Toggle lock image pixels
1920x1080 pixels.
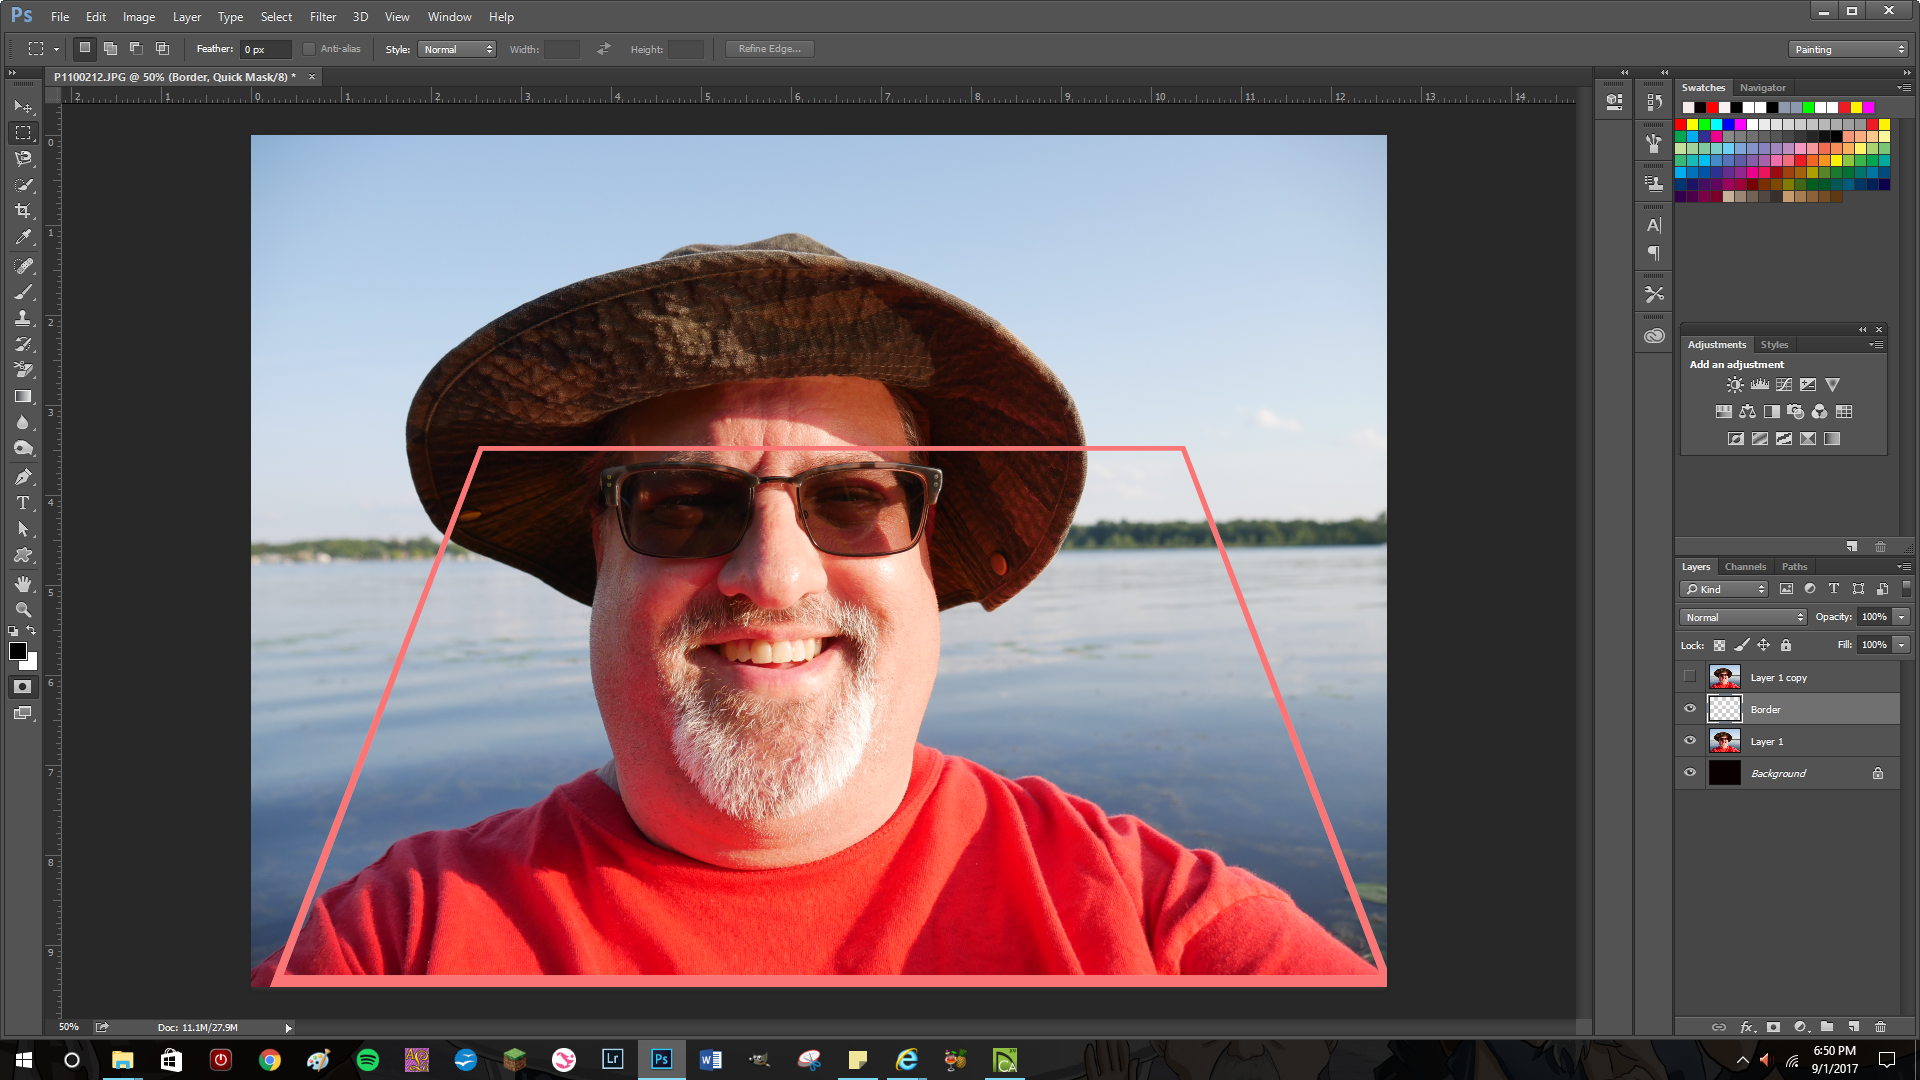[x=1742, y=645]
